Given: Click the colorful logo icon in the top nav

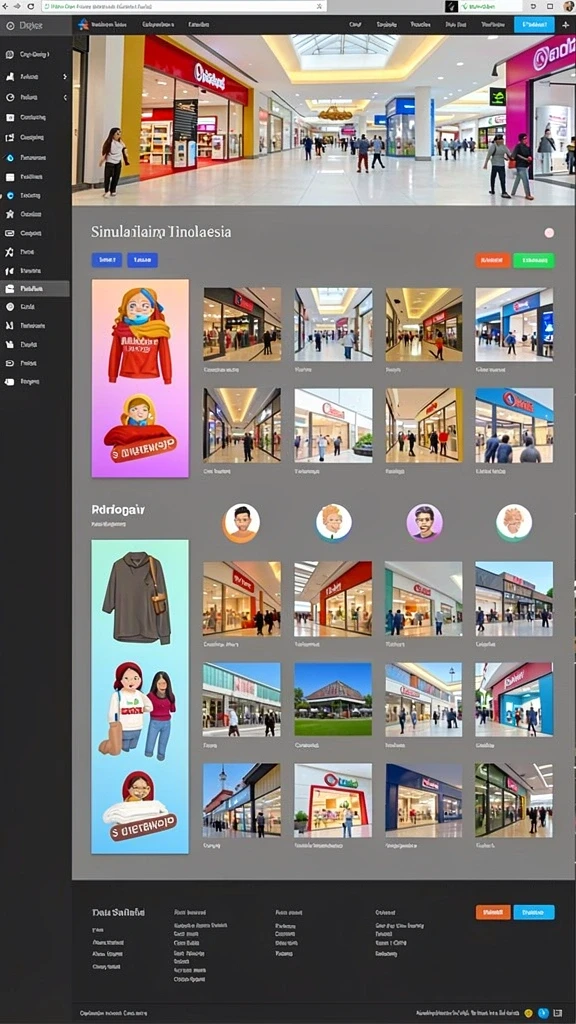Looking at the screenshot, I should 83,25.
